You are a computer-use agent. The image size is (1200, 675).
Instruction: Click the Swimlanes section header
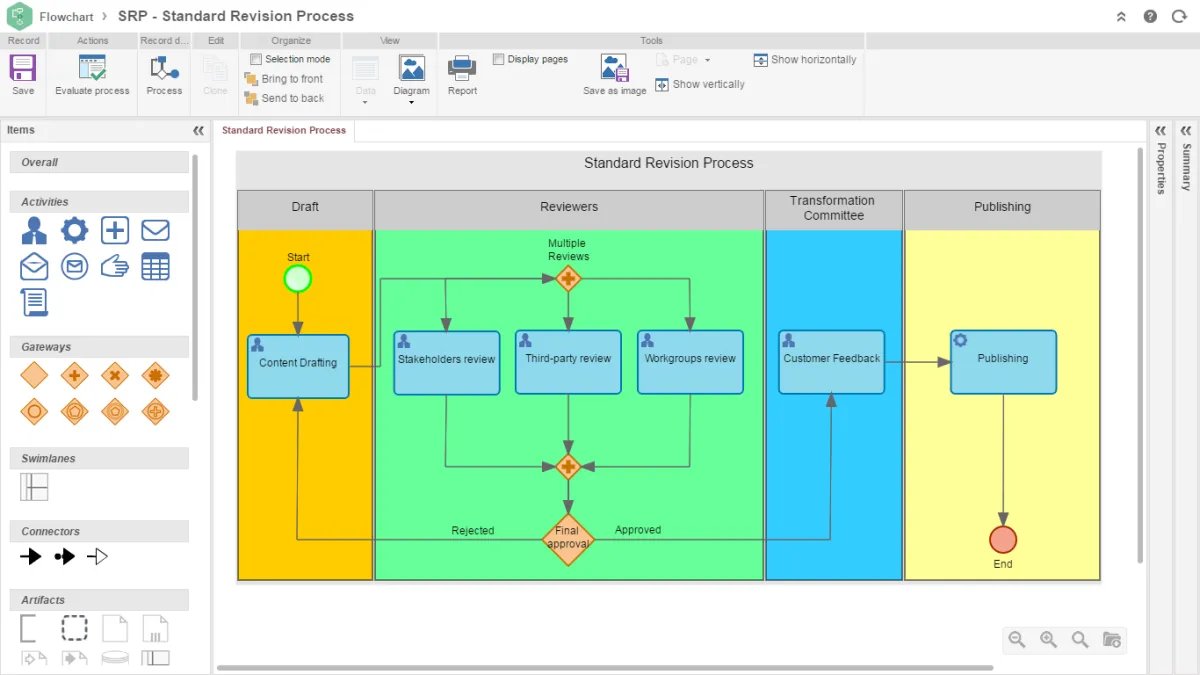99,458
